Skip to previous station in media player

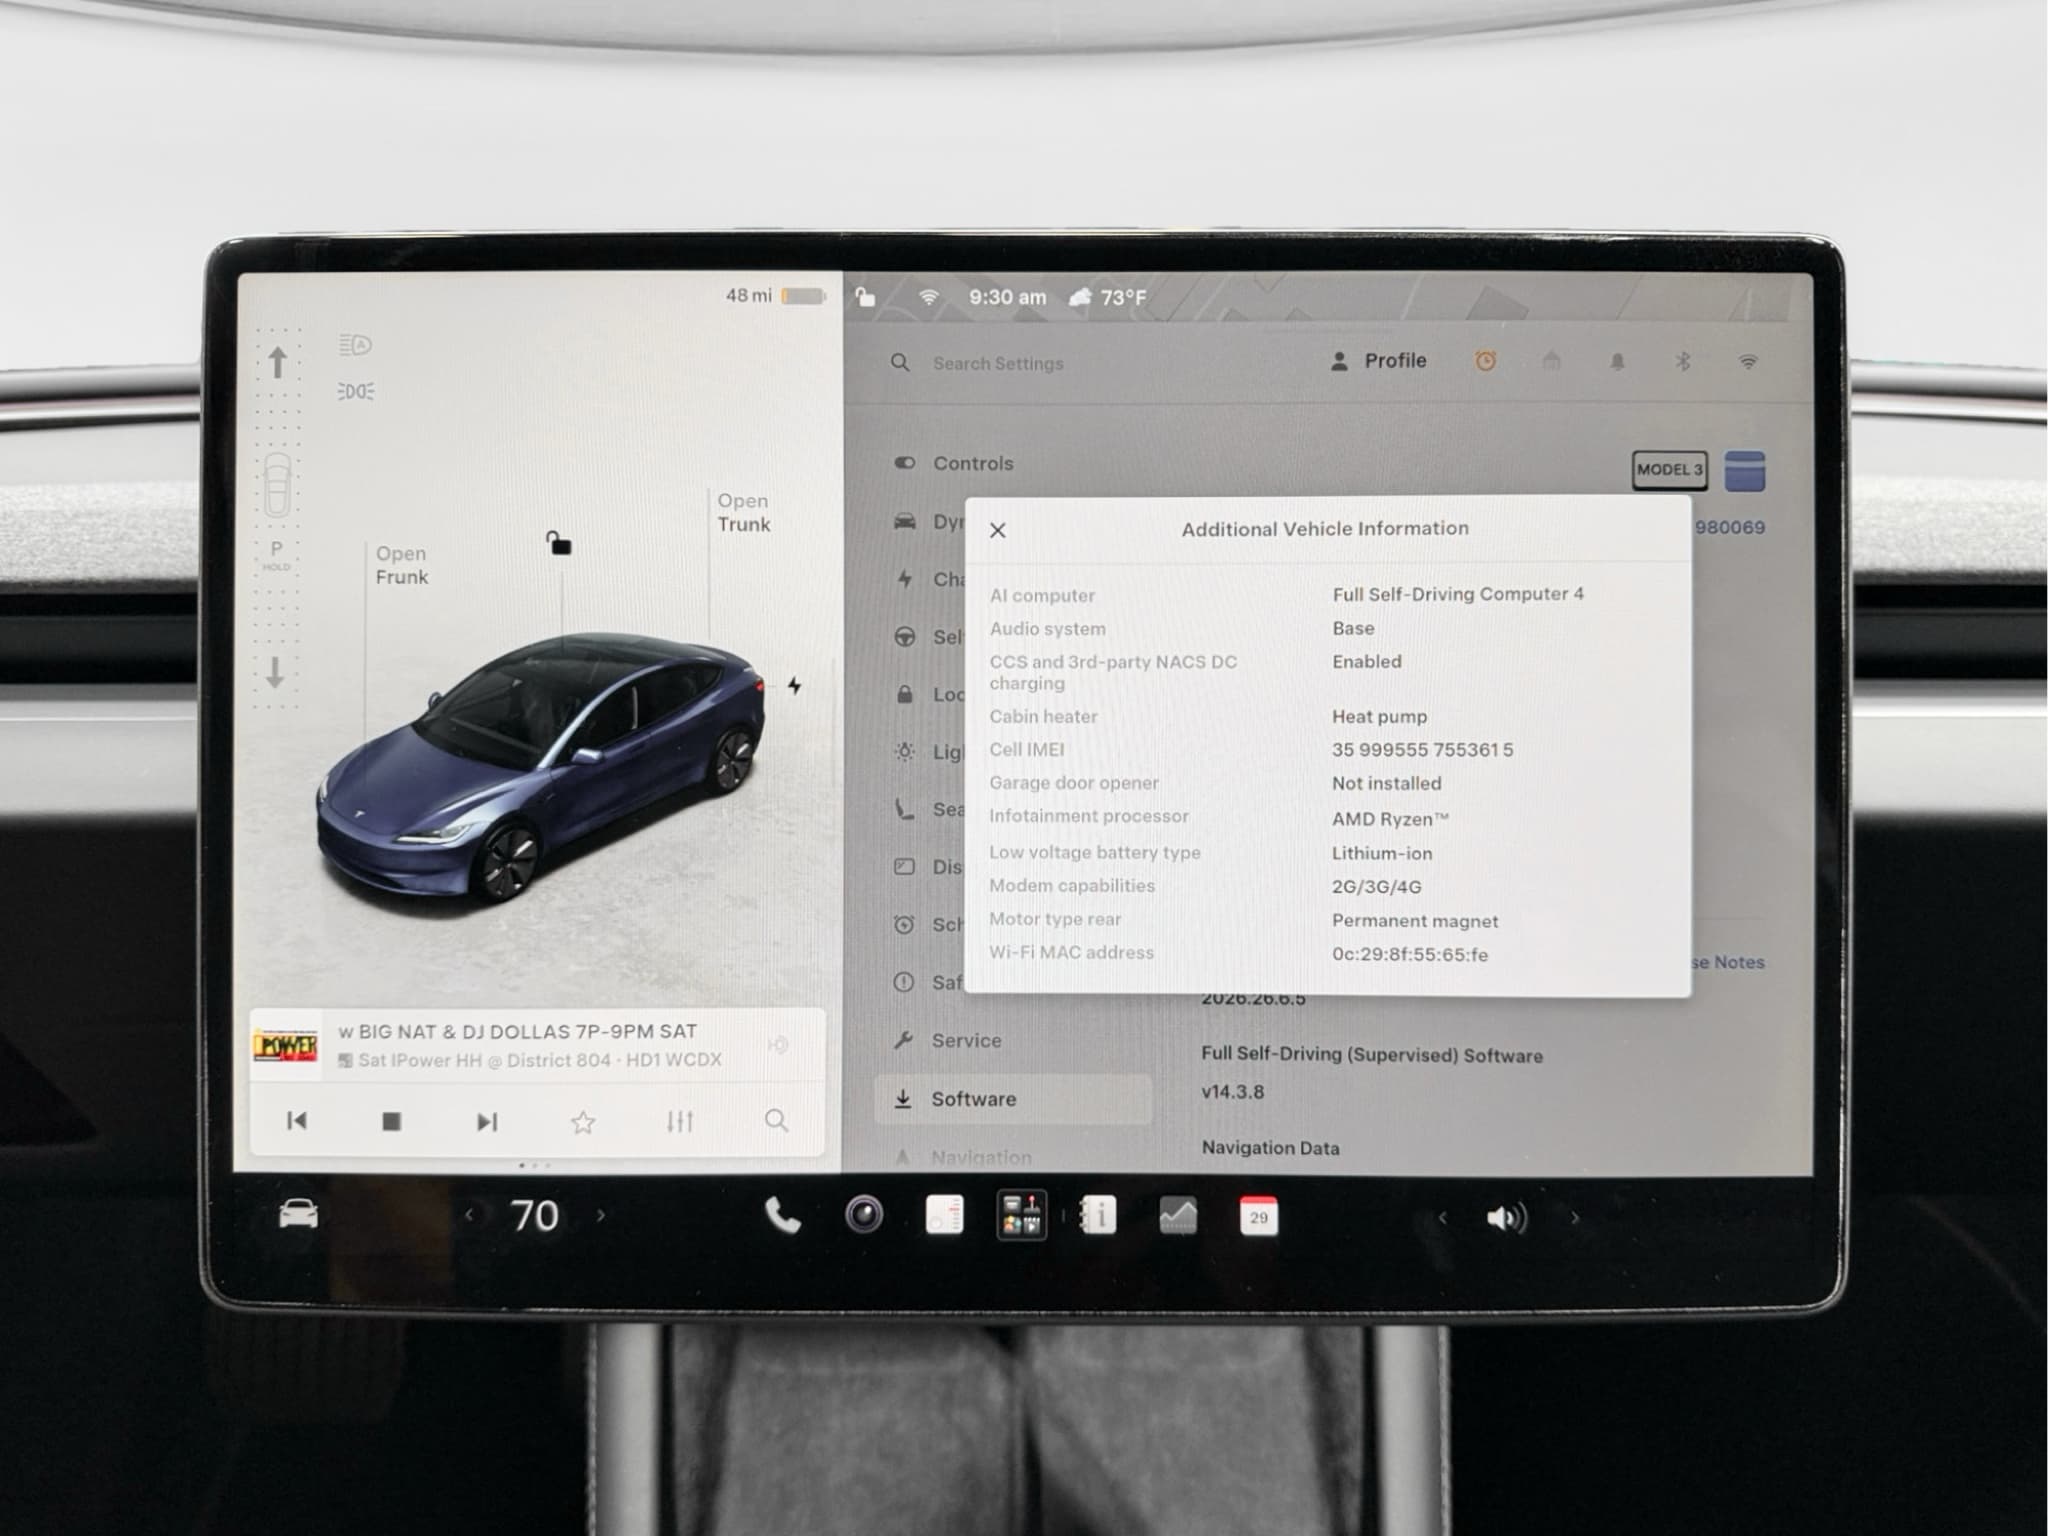tap(297, 1121)
